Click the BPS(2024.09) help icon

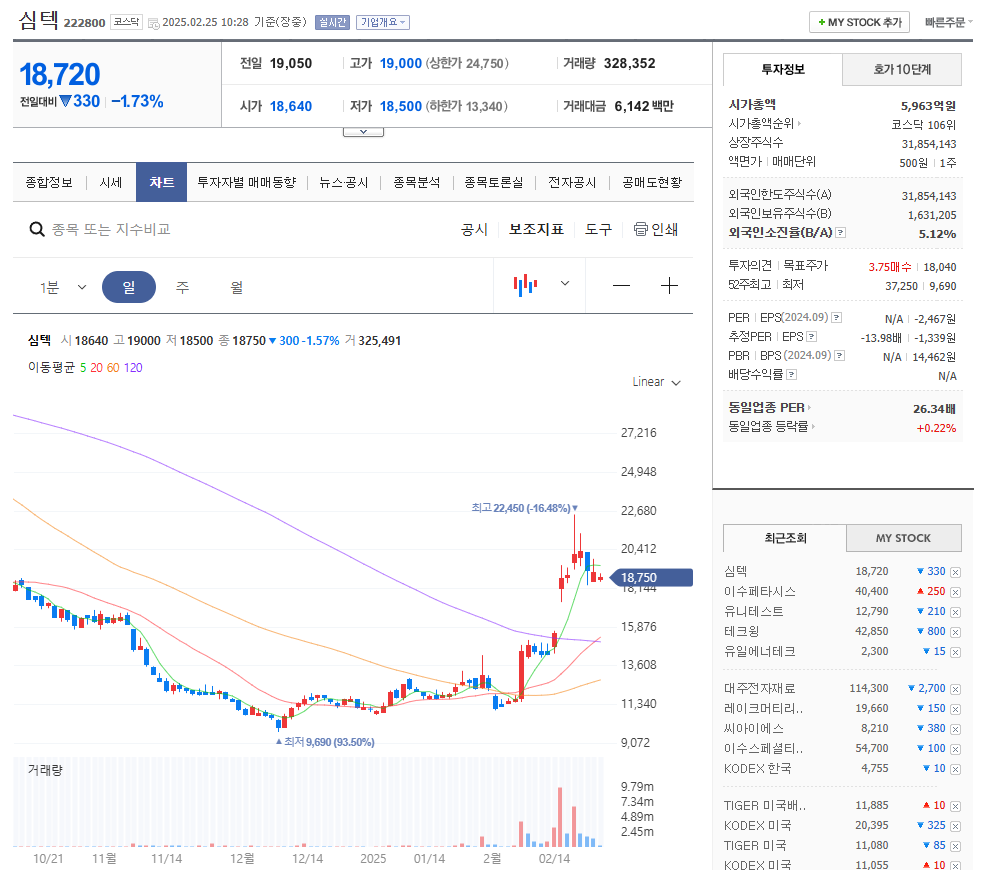[x=838, y=354]
